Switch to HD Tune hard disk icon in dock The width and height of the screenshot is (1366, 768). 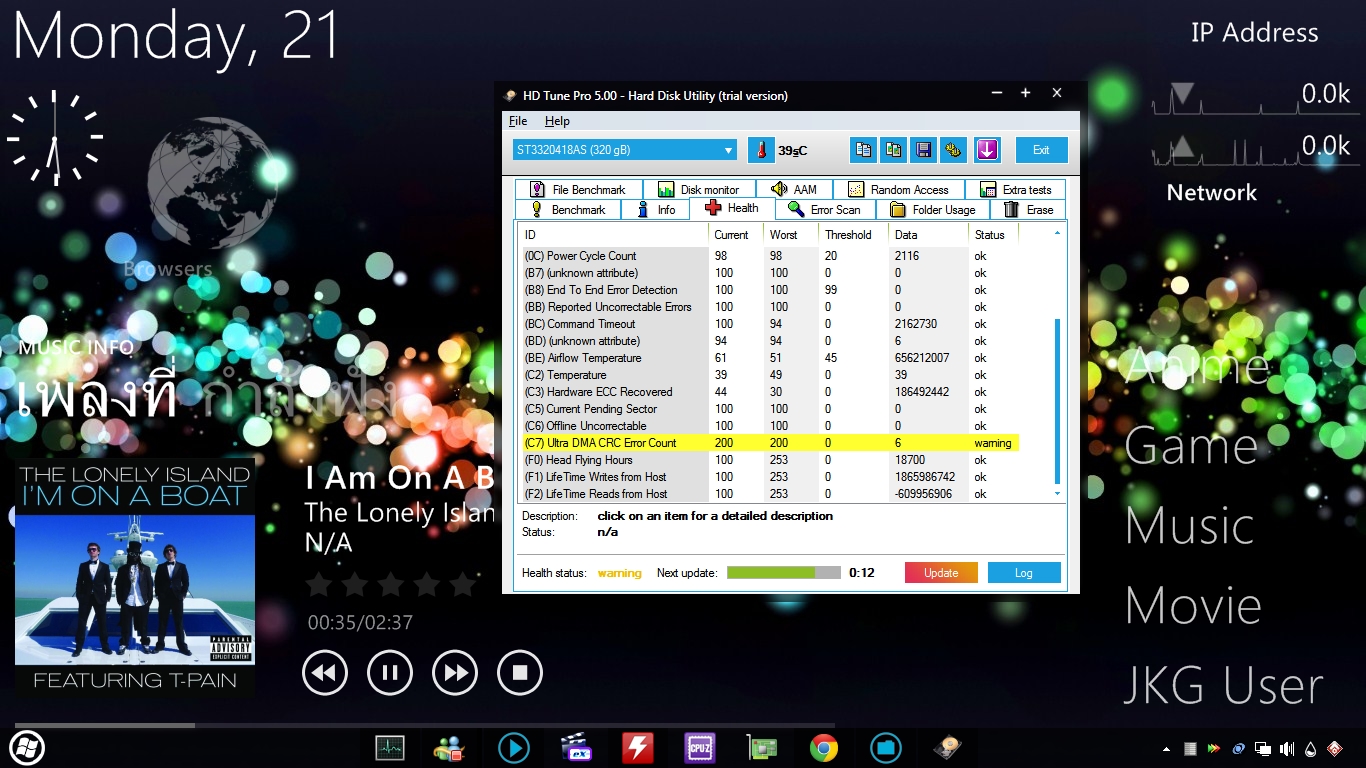948,748
